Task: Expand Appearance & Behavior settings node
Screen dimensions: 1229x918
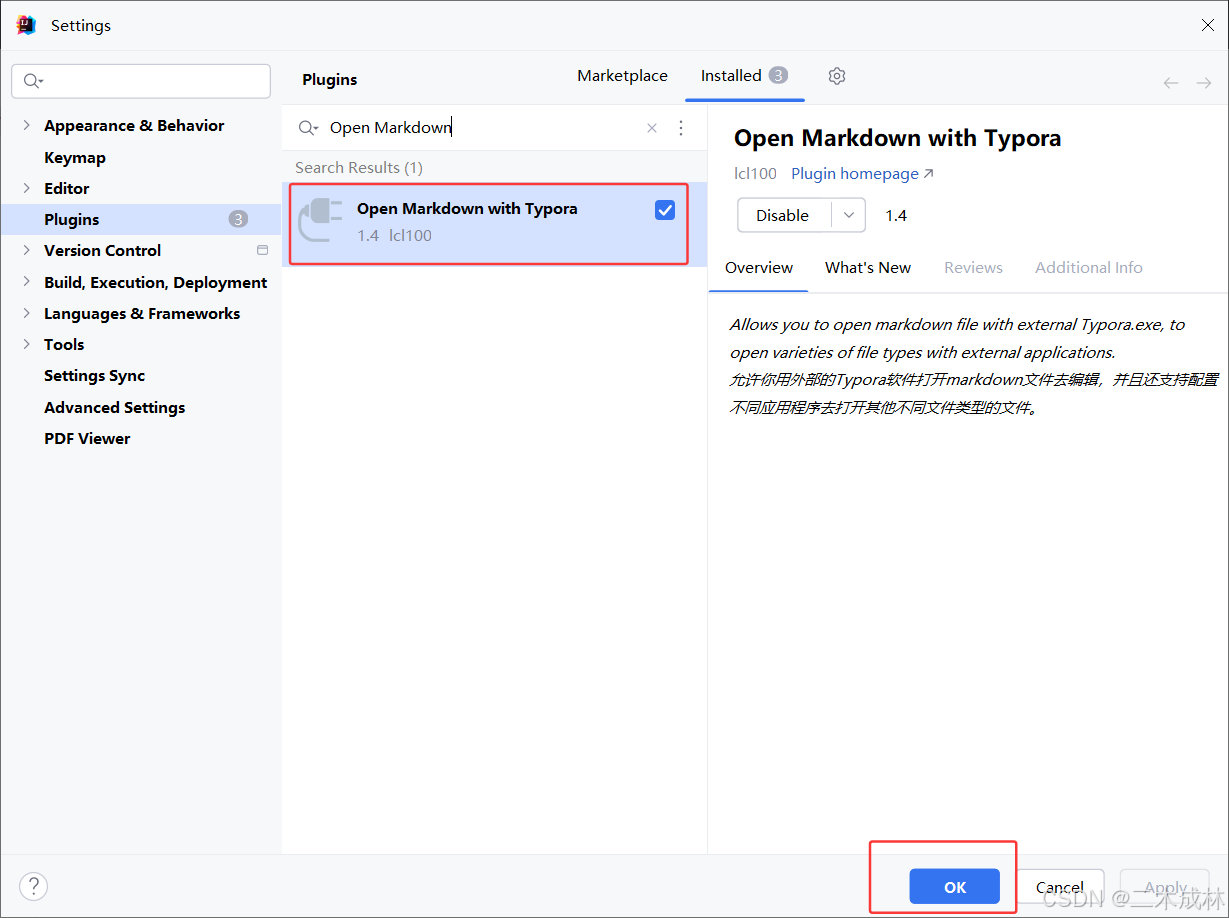Action: click(26, 125)
